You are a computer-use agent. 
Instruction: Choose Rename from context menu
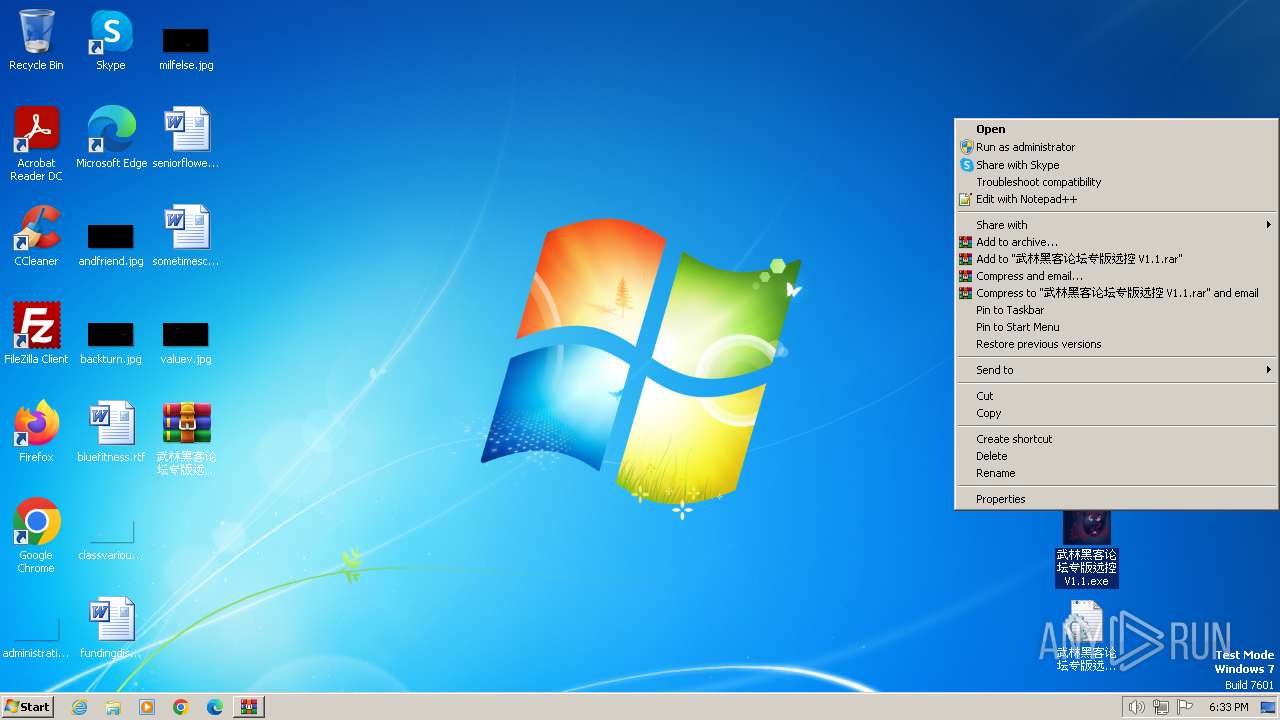1116,473
